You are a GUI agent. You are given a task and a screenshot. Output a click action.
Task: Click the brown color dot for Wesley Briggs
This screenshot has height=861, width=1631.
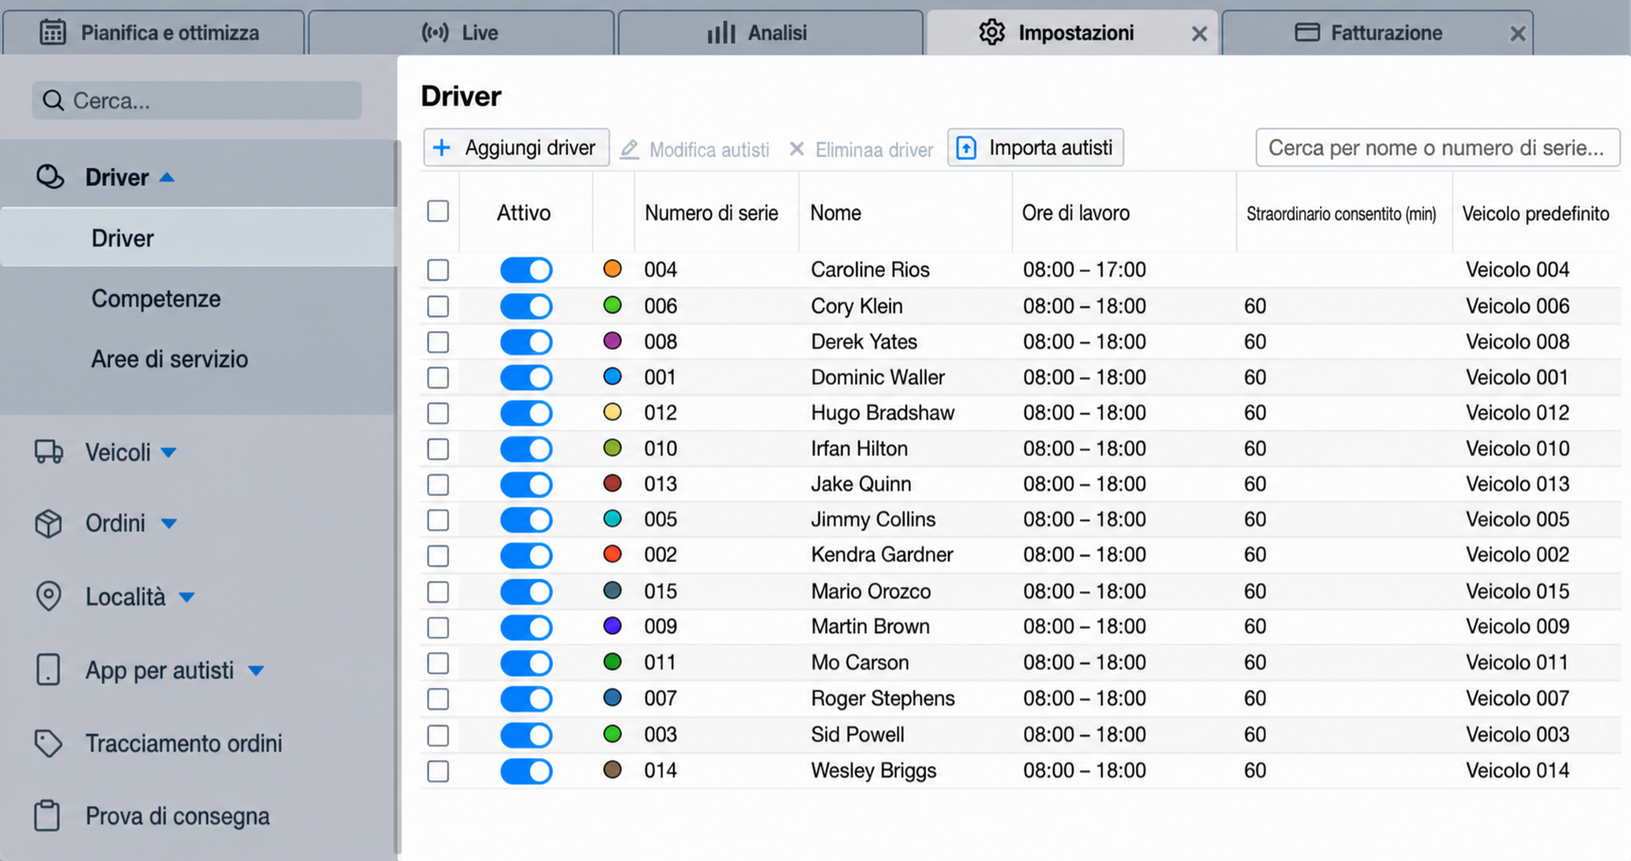(613, 770)
